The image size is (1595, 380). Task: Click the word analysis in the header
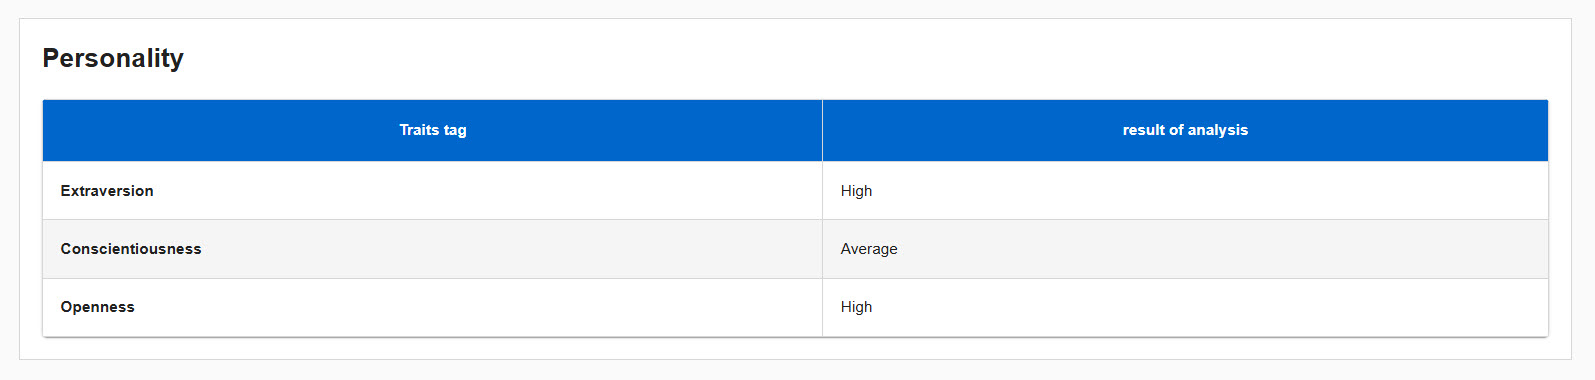tap(1217, 130)
